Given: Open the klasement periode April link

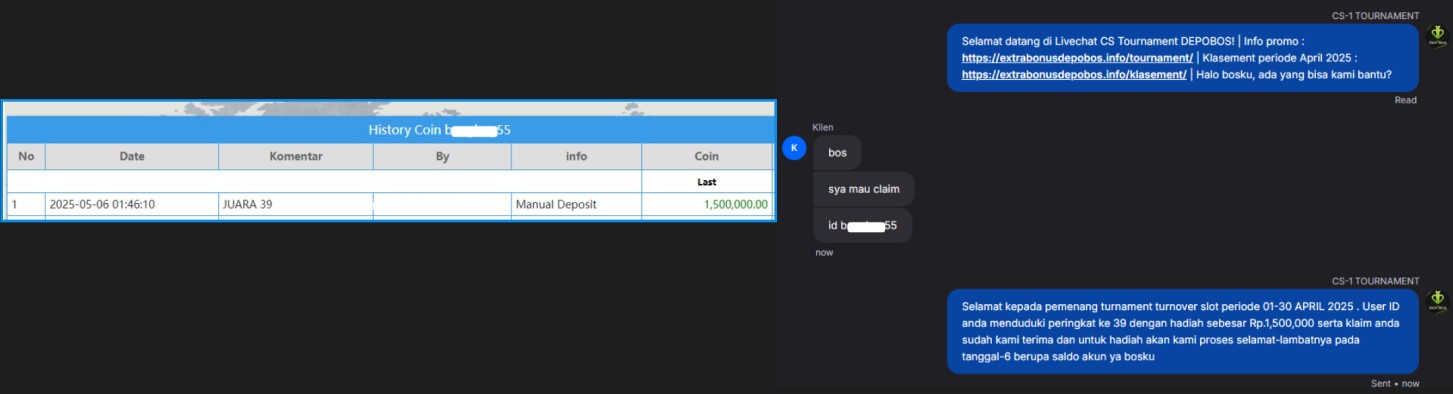Looking at the screenshot, I should click(1074, 75).
